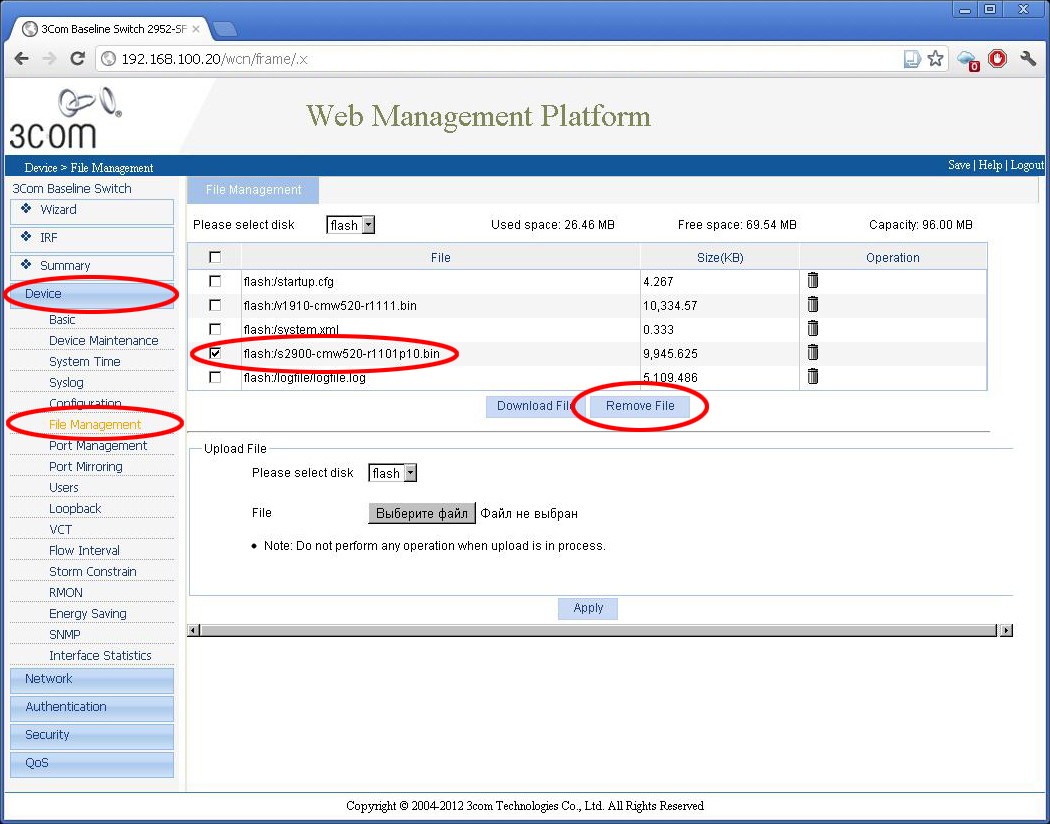The height and width of the screenshot is (824, 1050).
Task: Open Port Mirroring settings
Action: [x=86, y=467]
